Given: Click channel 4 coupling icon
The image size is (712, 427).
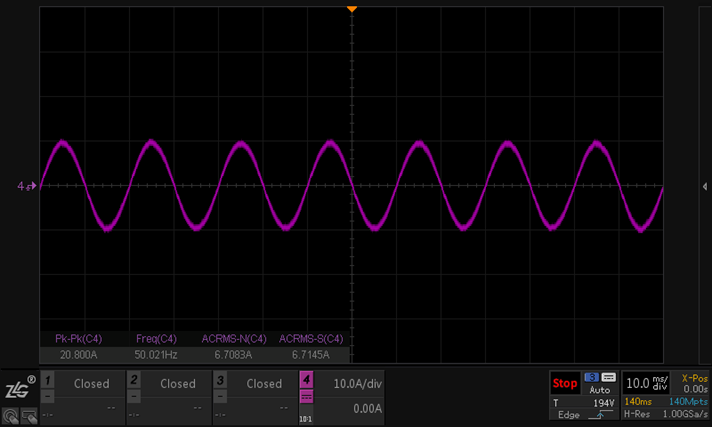Looking at the screenshot, I should [x=306, y=397].
